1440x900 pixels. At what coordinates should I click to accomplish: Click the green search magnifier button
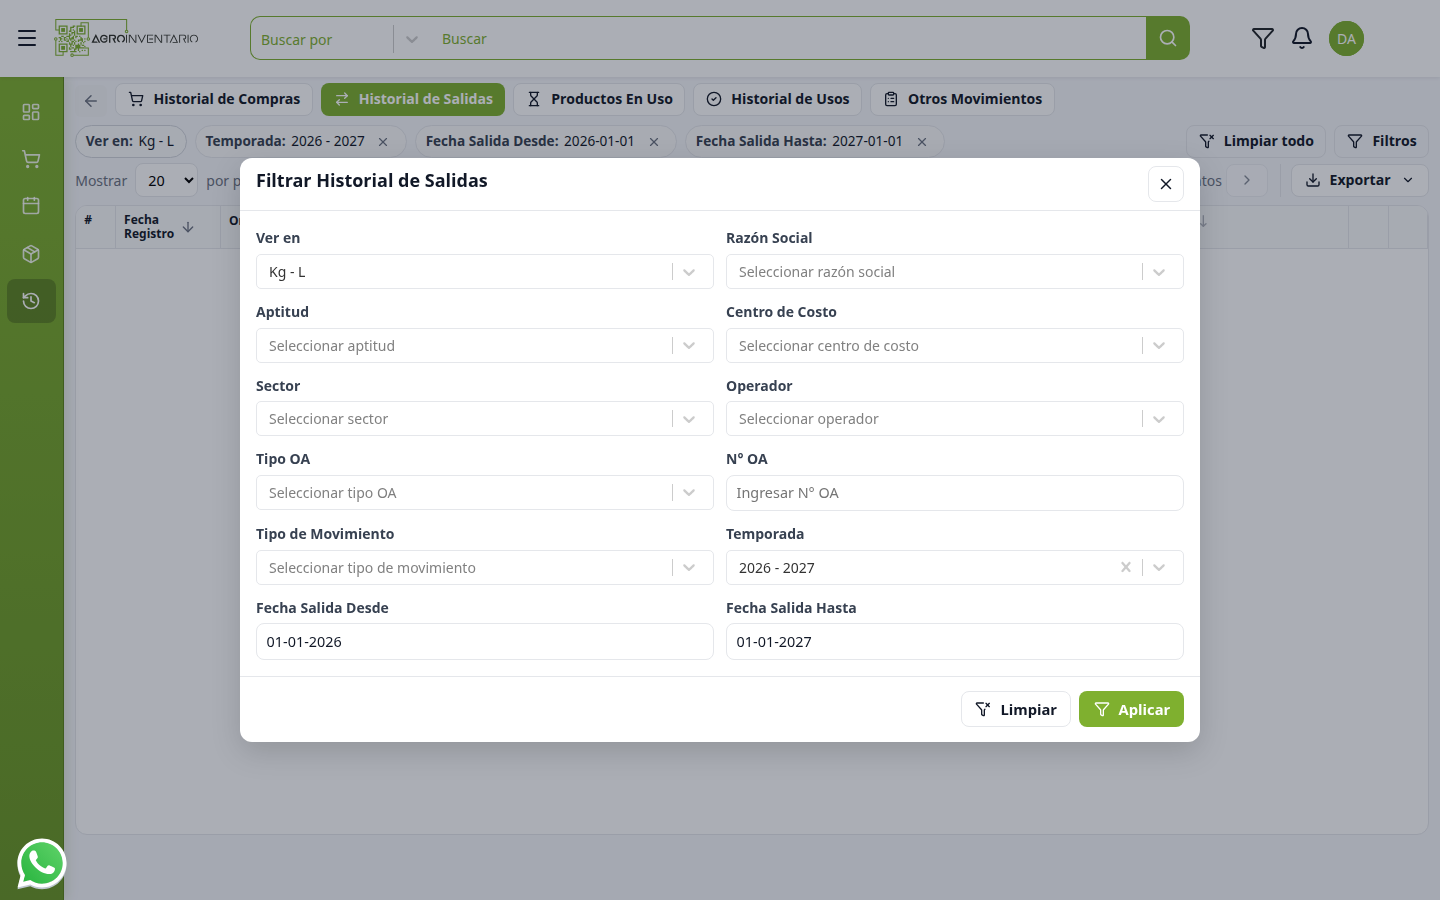coord(1167,38)
